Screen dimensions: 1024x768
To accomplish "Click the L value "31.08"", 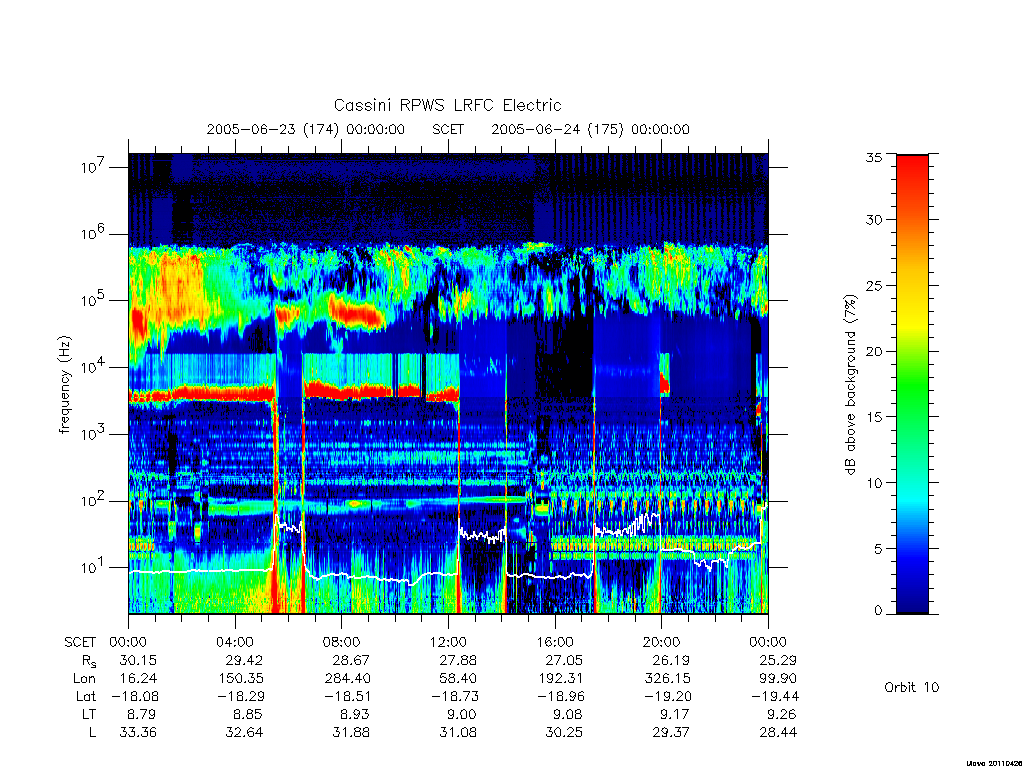I will pyautogui.click(x=458, y=733).
